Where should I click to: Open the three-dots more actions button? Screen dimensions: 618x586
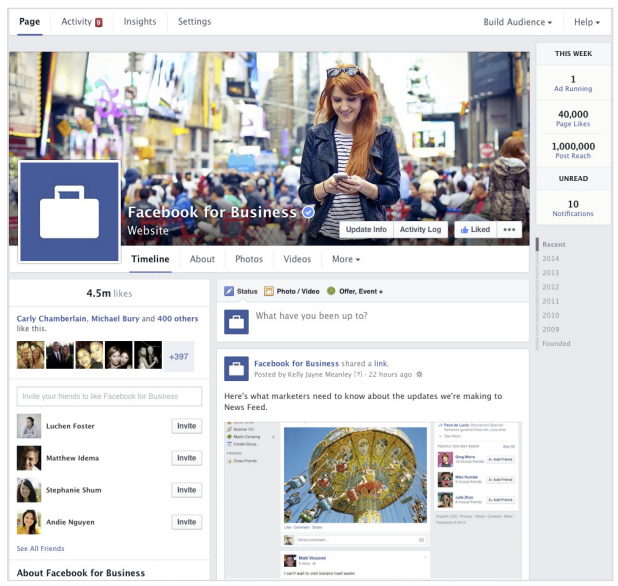509,229
